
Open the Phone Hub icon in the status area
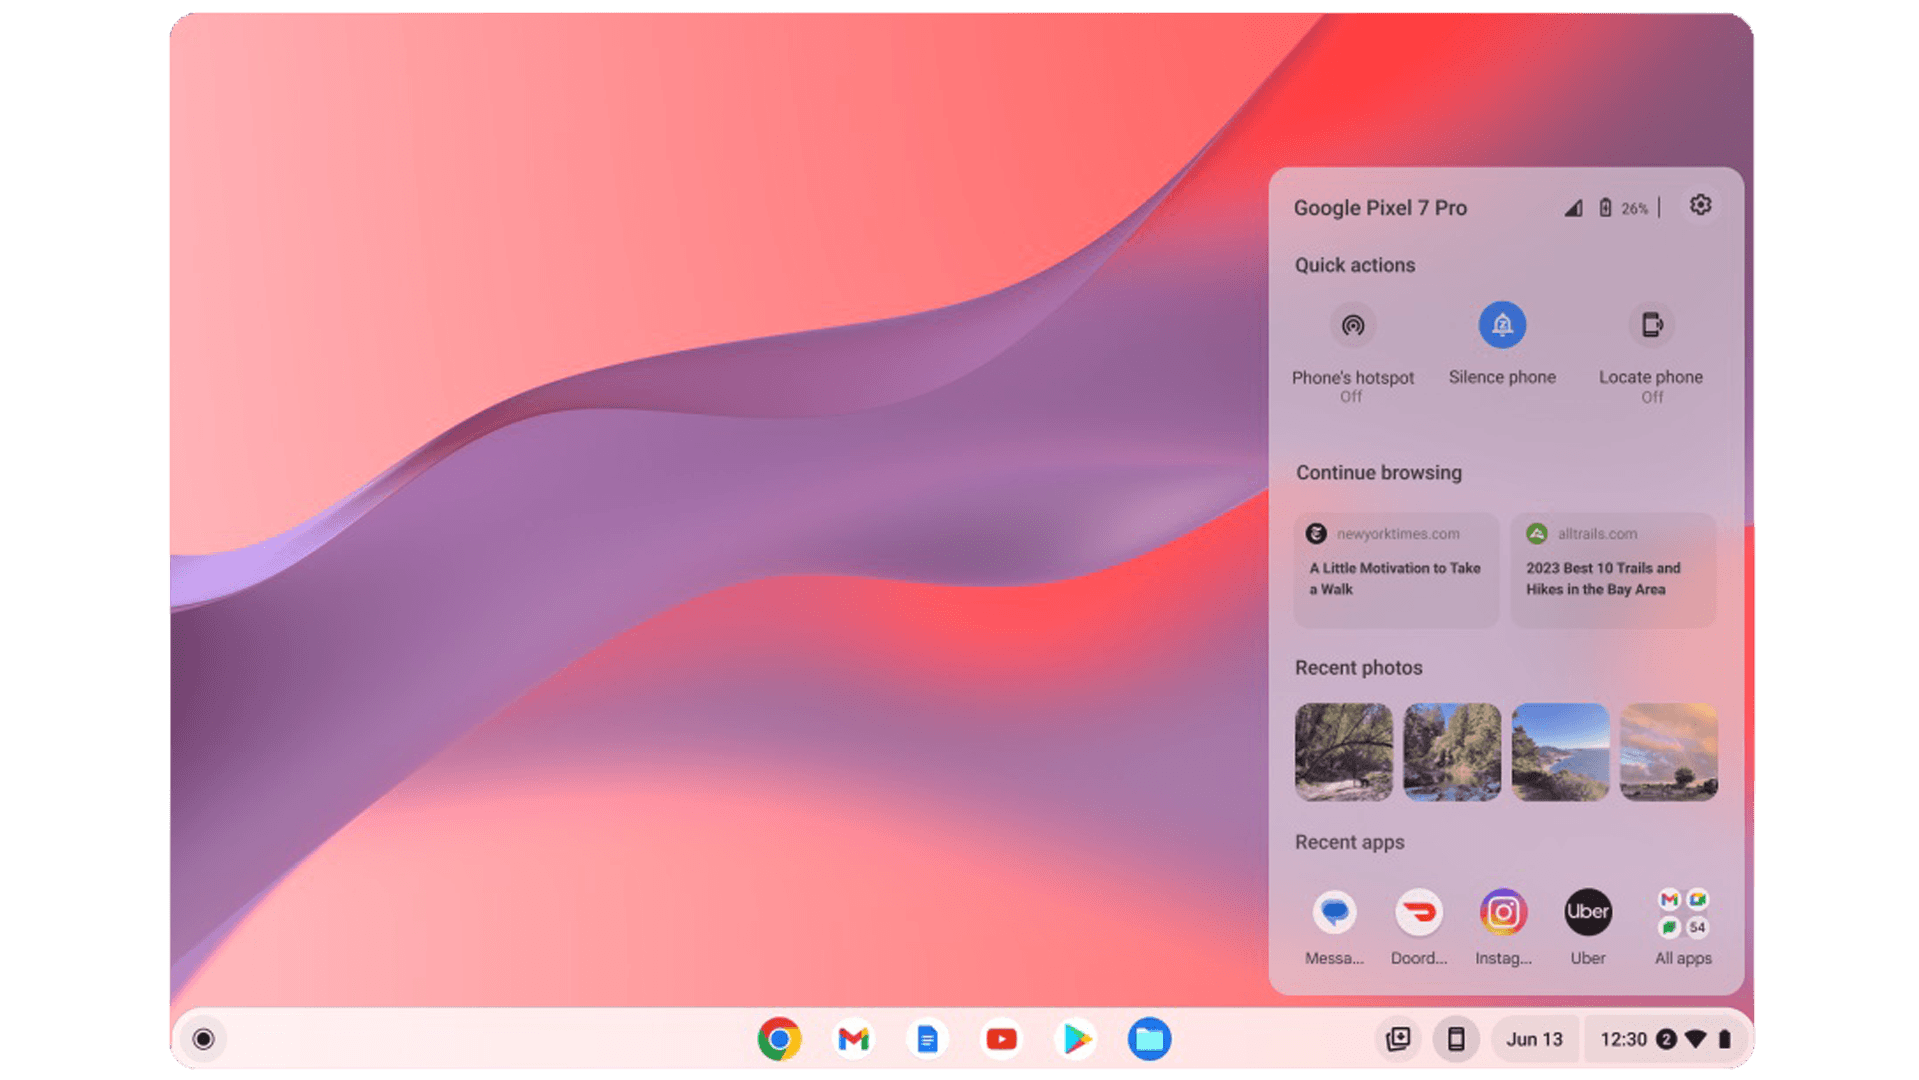pos(1455,1039)
